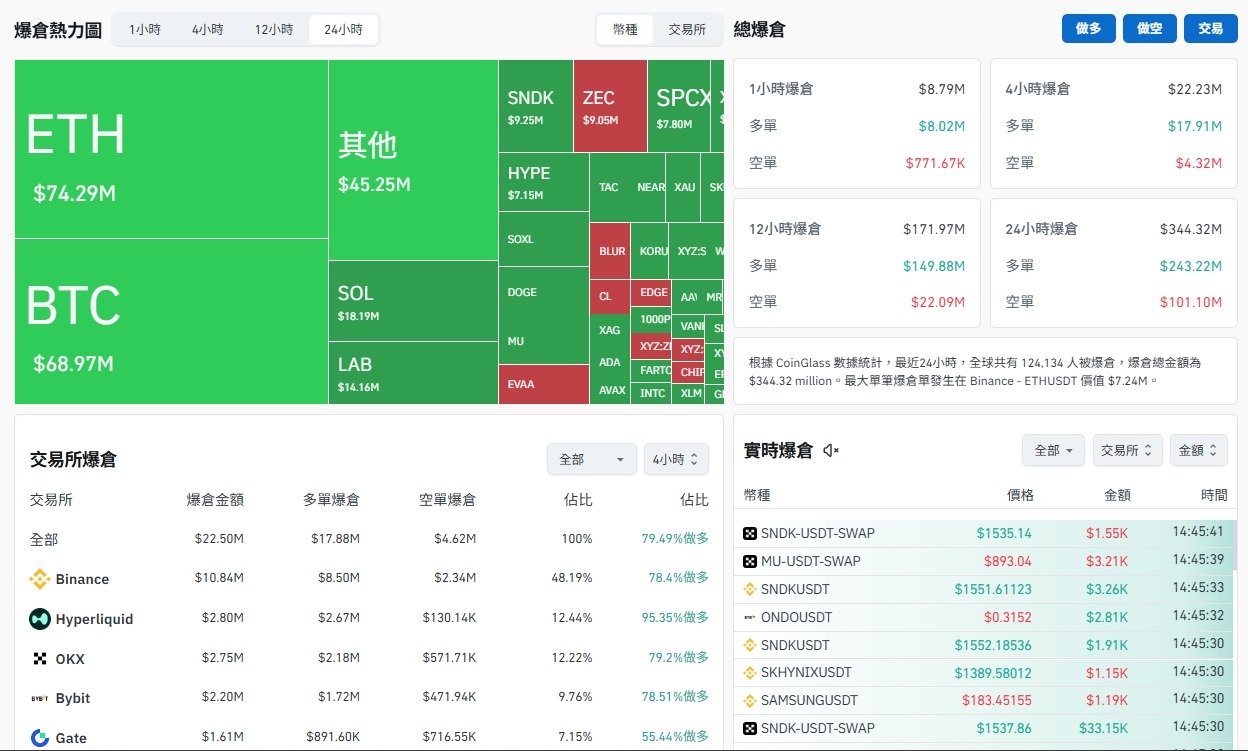Click the SNDK heatmap tile
The height and width of the screenshot is (751, 1248).
(x=535, y=106)
